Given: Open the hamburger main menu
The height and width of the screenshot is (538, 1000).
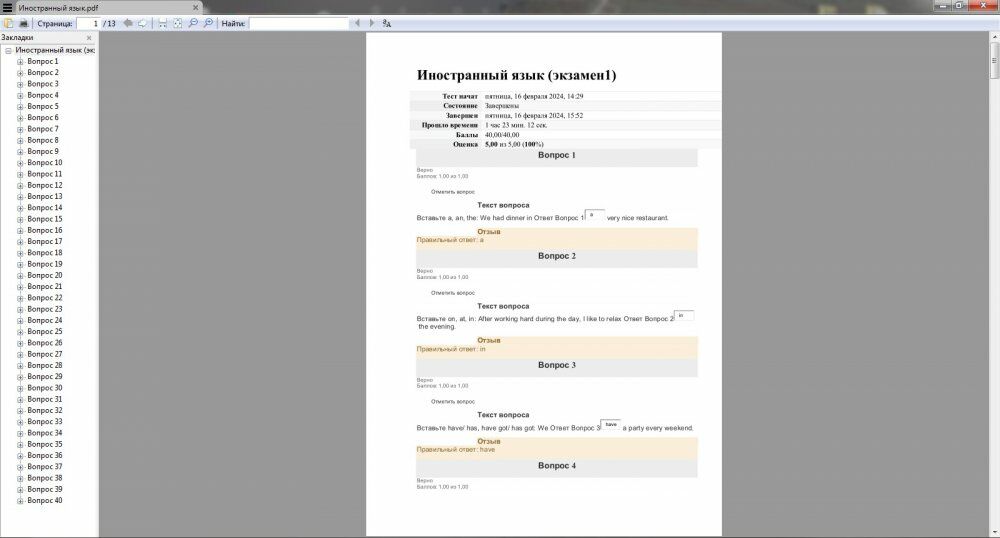Looking at the screenshot, I should [8, 8].
